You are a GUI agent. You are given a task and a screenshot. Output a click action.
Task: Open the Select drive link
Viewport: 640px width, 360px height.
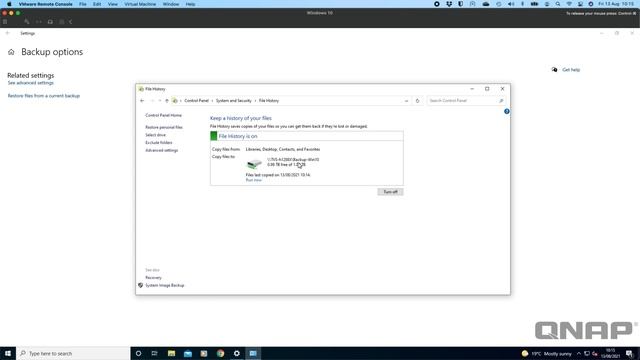[x=156, y=135]
